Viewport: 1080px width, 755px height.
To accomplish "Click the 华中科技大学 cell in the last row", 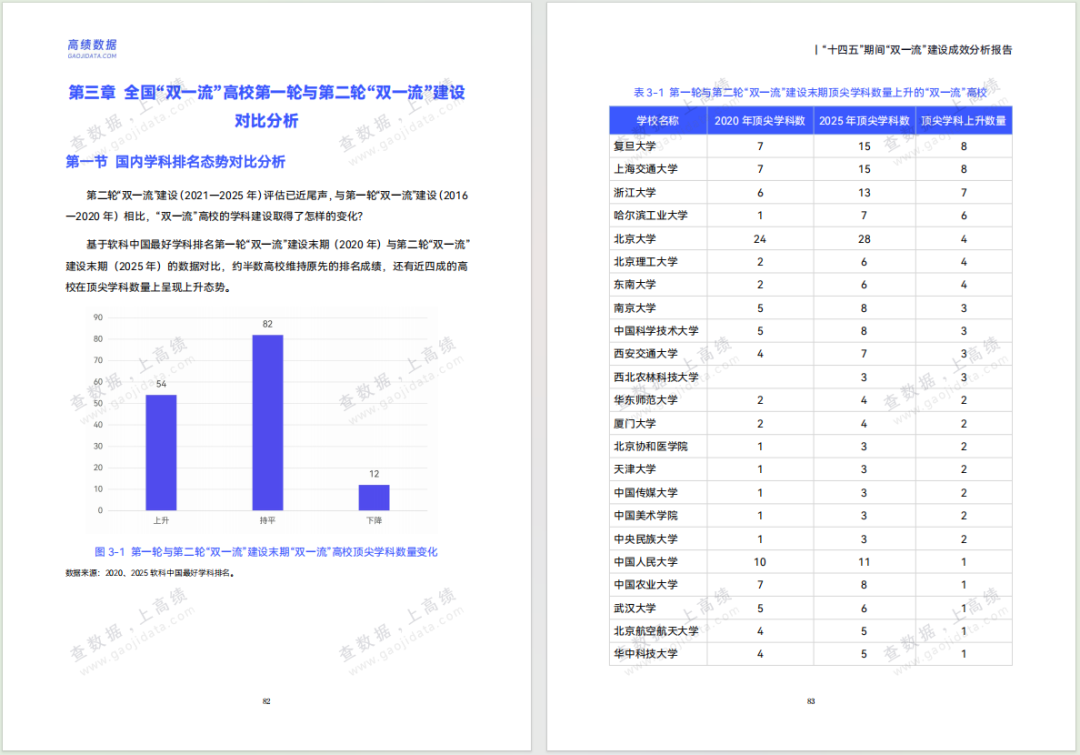I will (645, 654).
